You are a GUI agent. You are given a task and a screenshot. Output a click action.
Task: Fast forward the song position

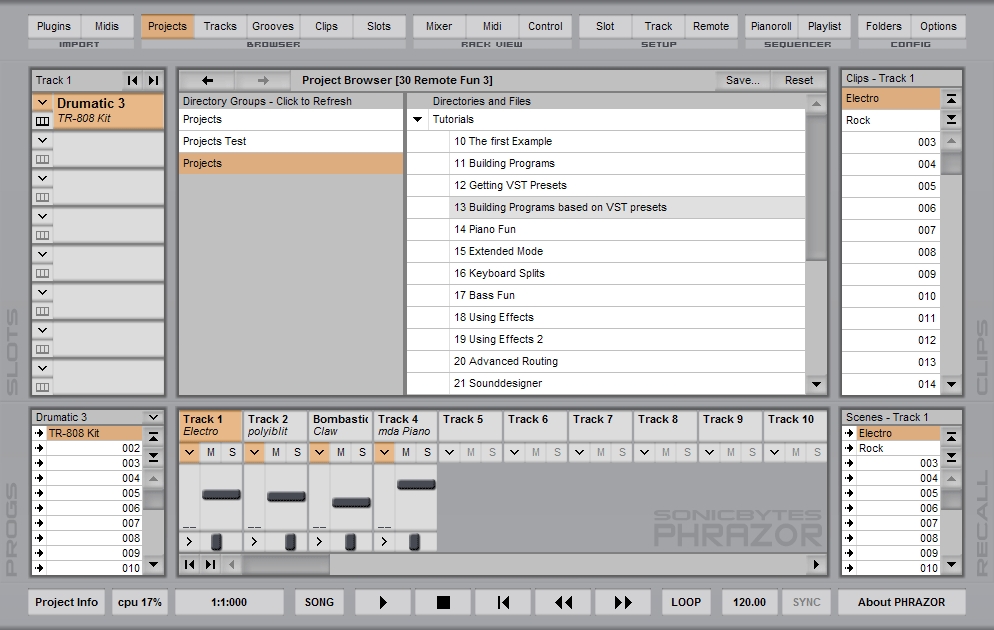(x=623, y=602)
